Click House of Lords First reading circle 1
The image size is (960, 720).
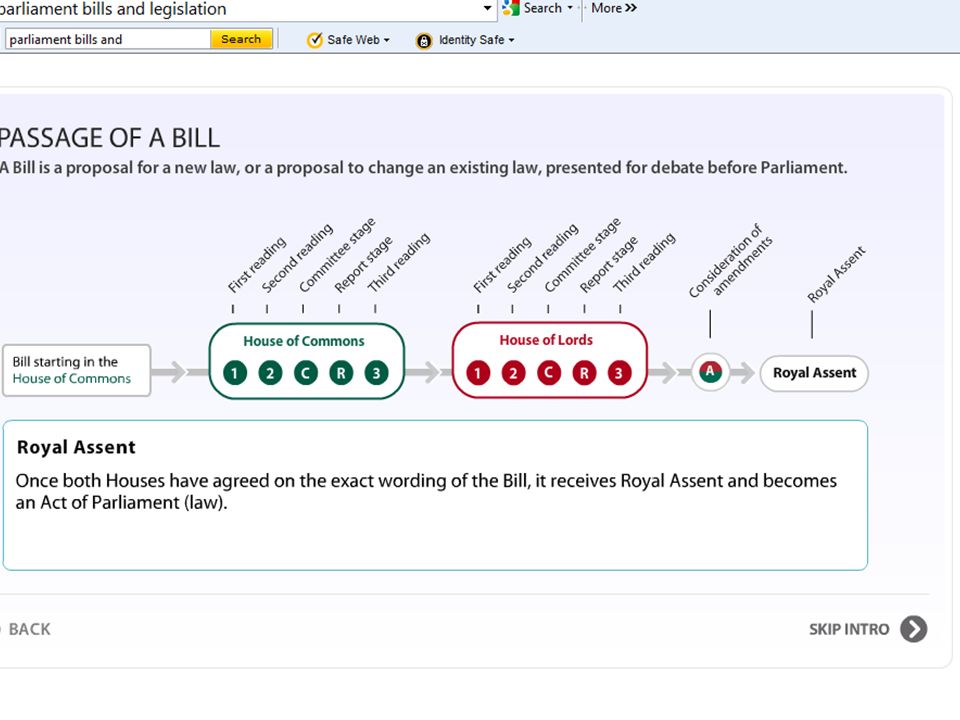[478, 373]
